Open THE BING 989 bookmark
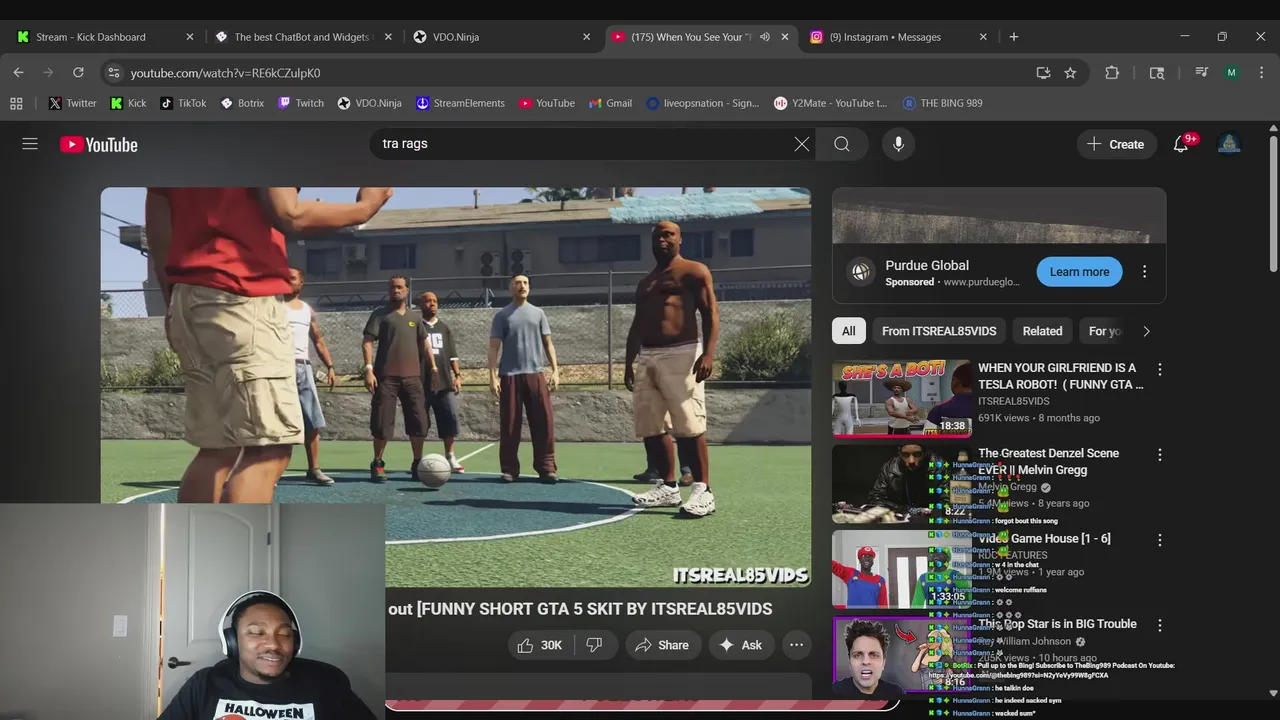Viewport: 1280px width, 720px height. [x=942, y=103]
